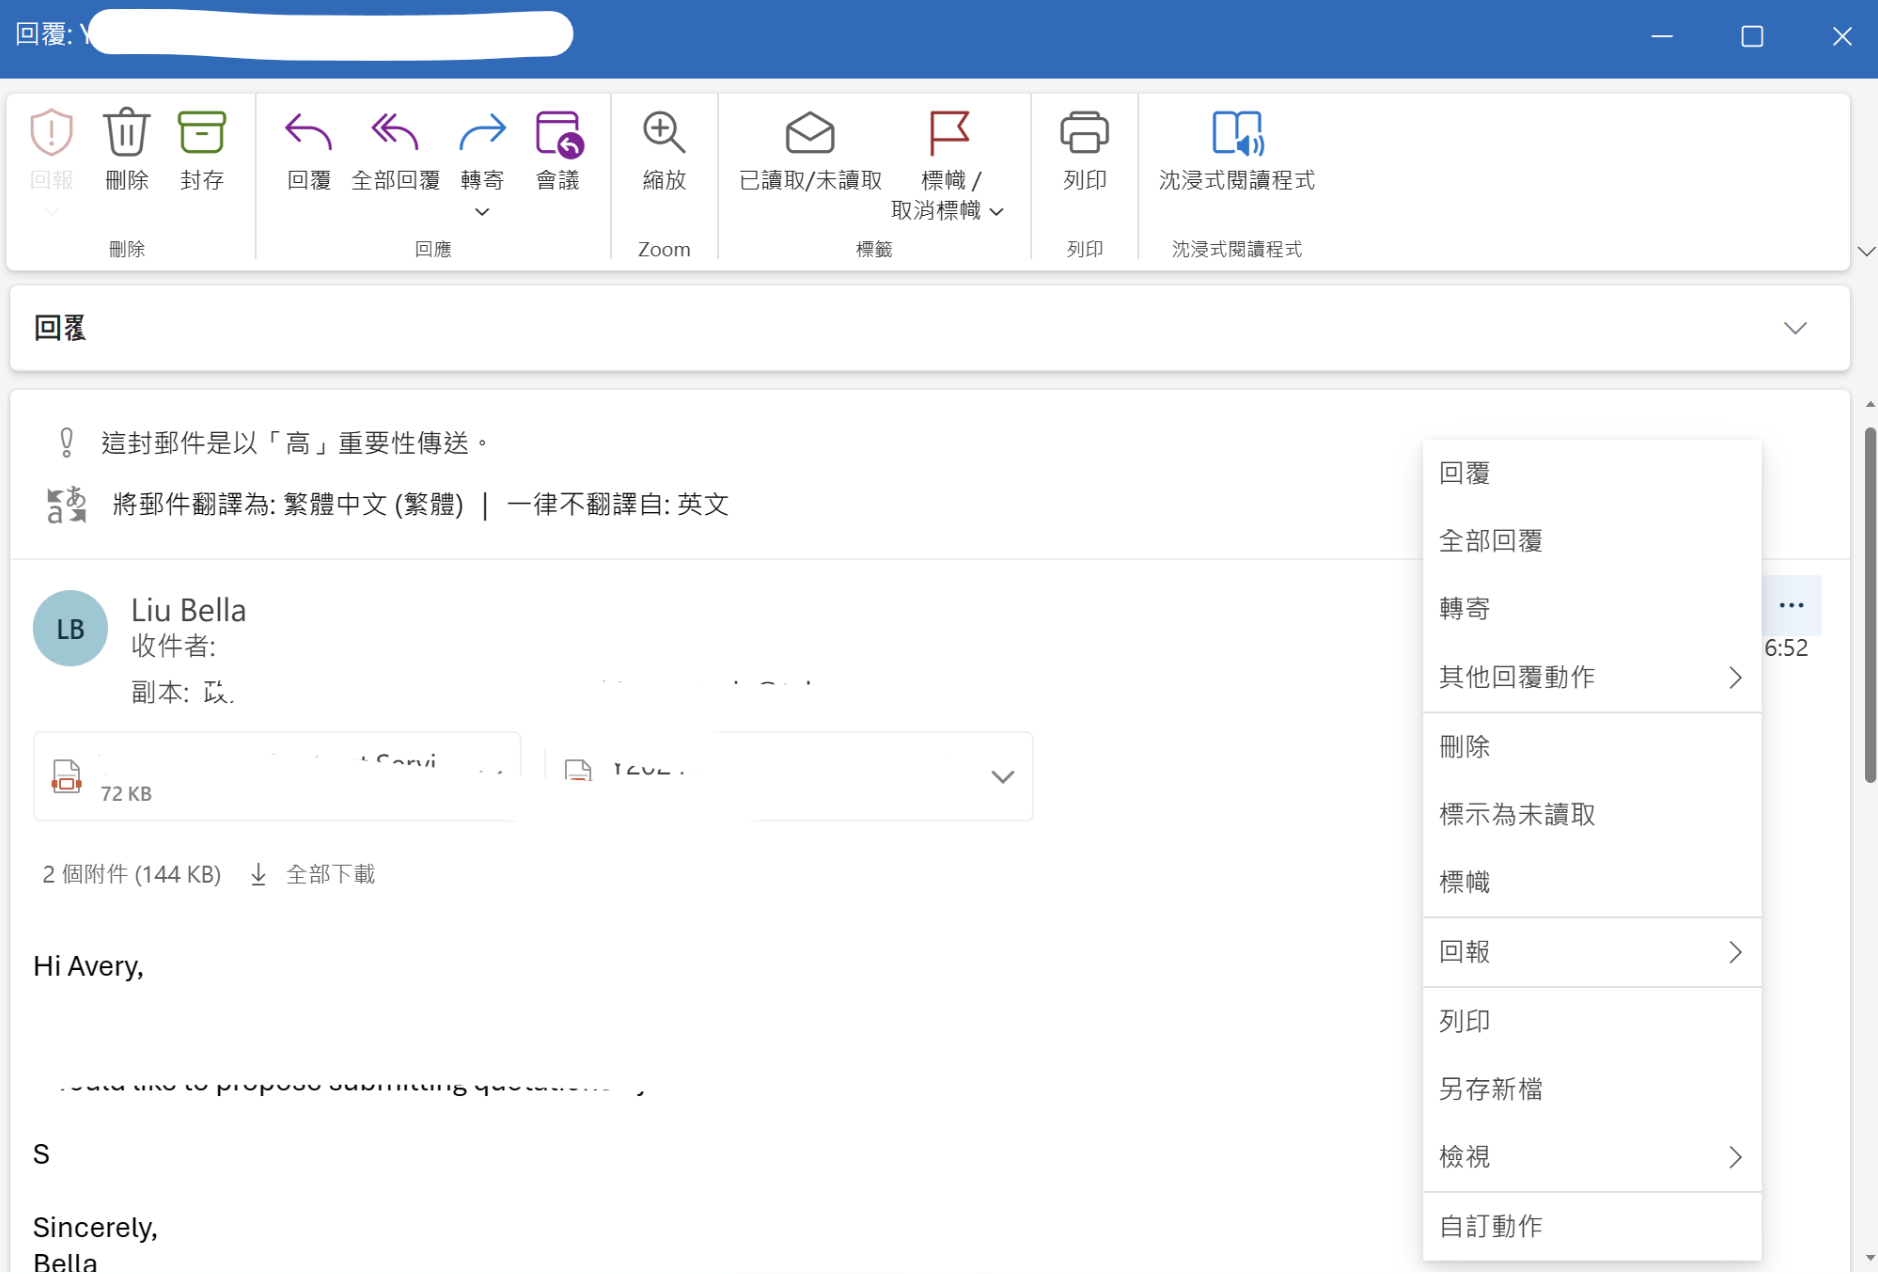This screenshot has height=1274, width=1878.
Task: Select 全部回覆 in the context menu
Action: [x=1591, y=541]
